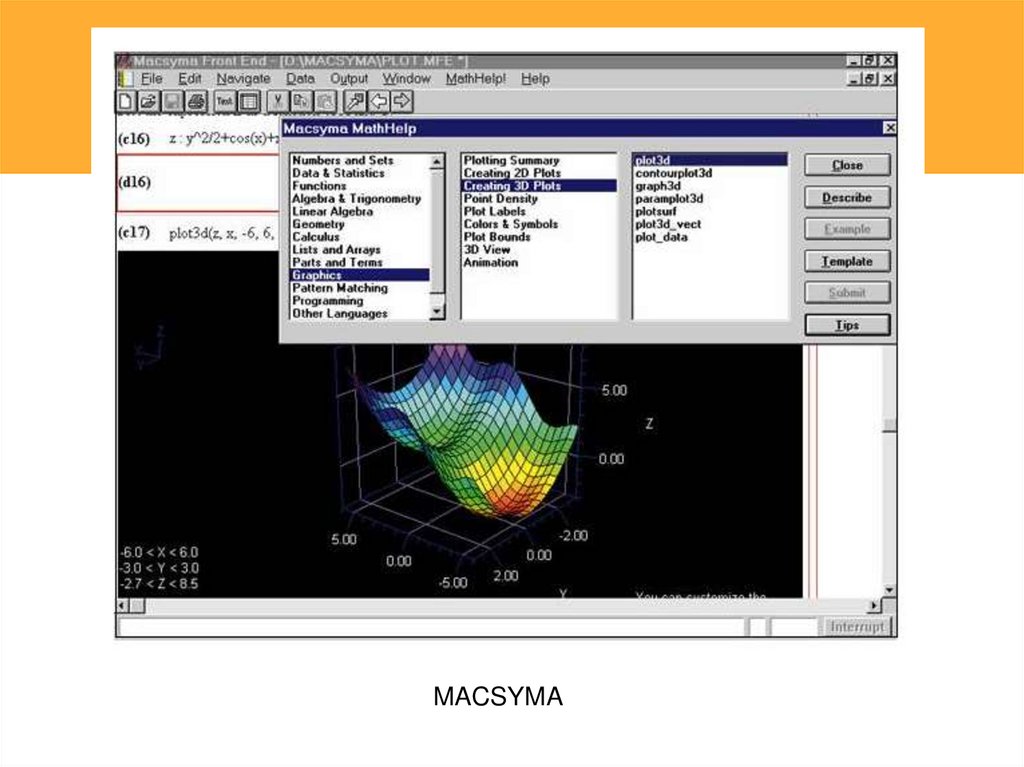Open the File menu

pos(152,78)
